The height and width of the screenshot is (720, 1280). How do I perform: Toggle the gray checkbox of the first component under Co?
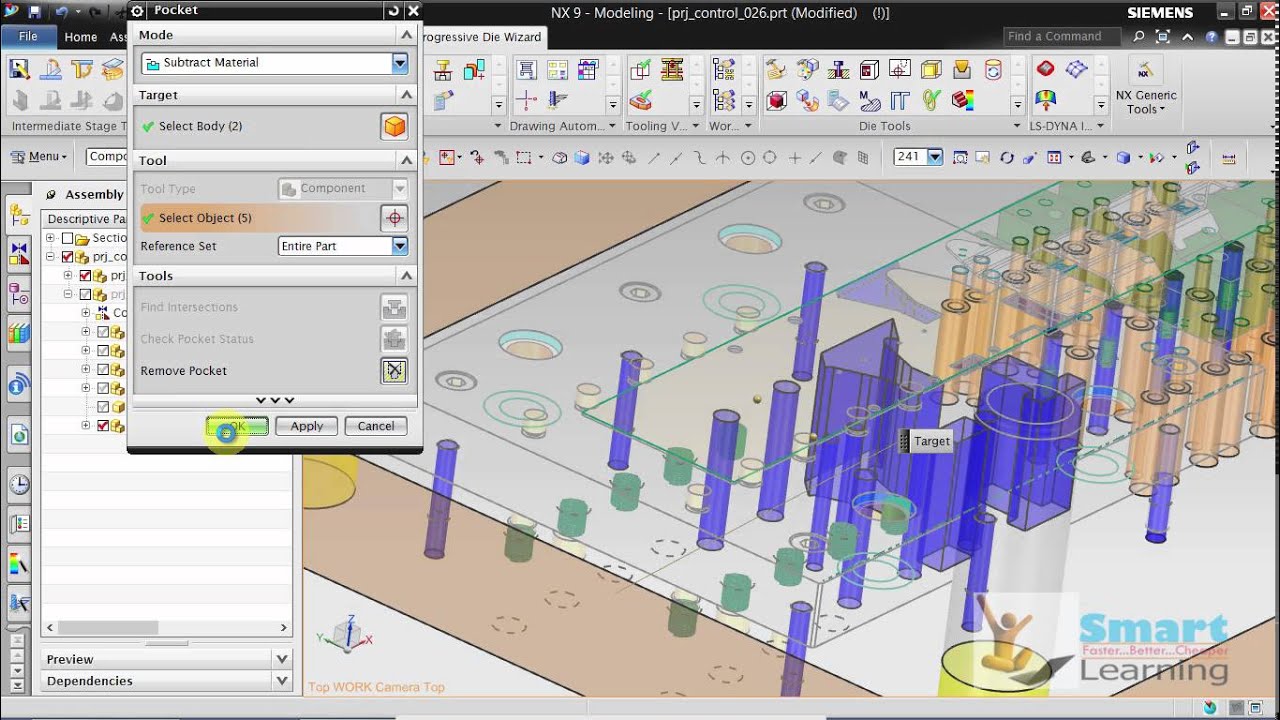[103, 332]
